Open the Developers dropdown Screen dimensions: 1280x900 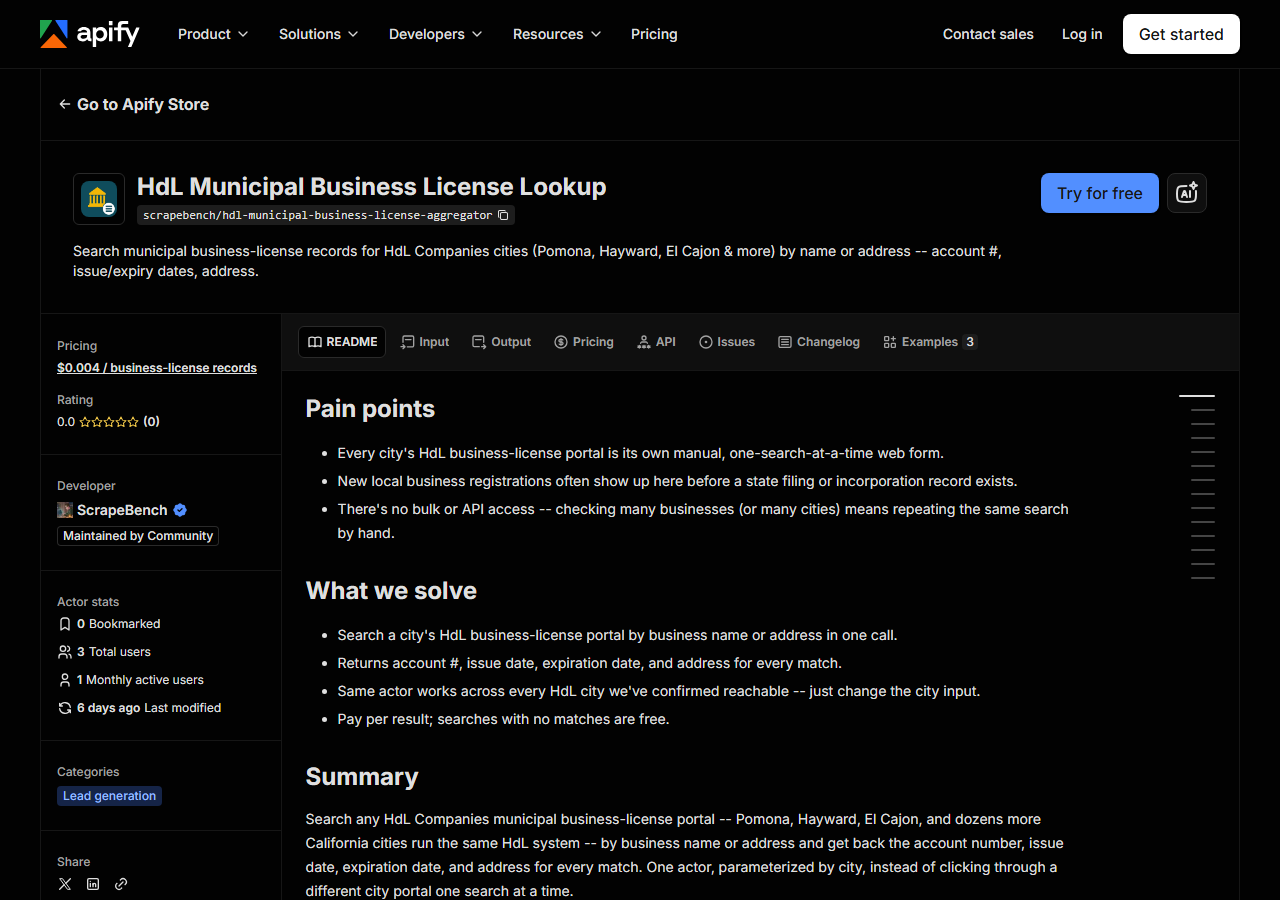click(435, 34)
